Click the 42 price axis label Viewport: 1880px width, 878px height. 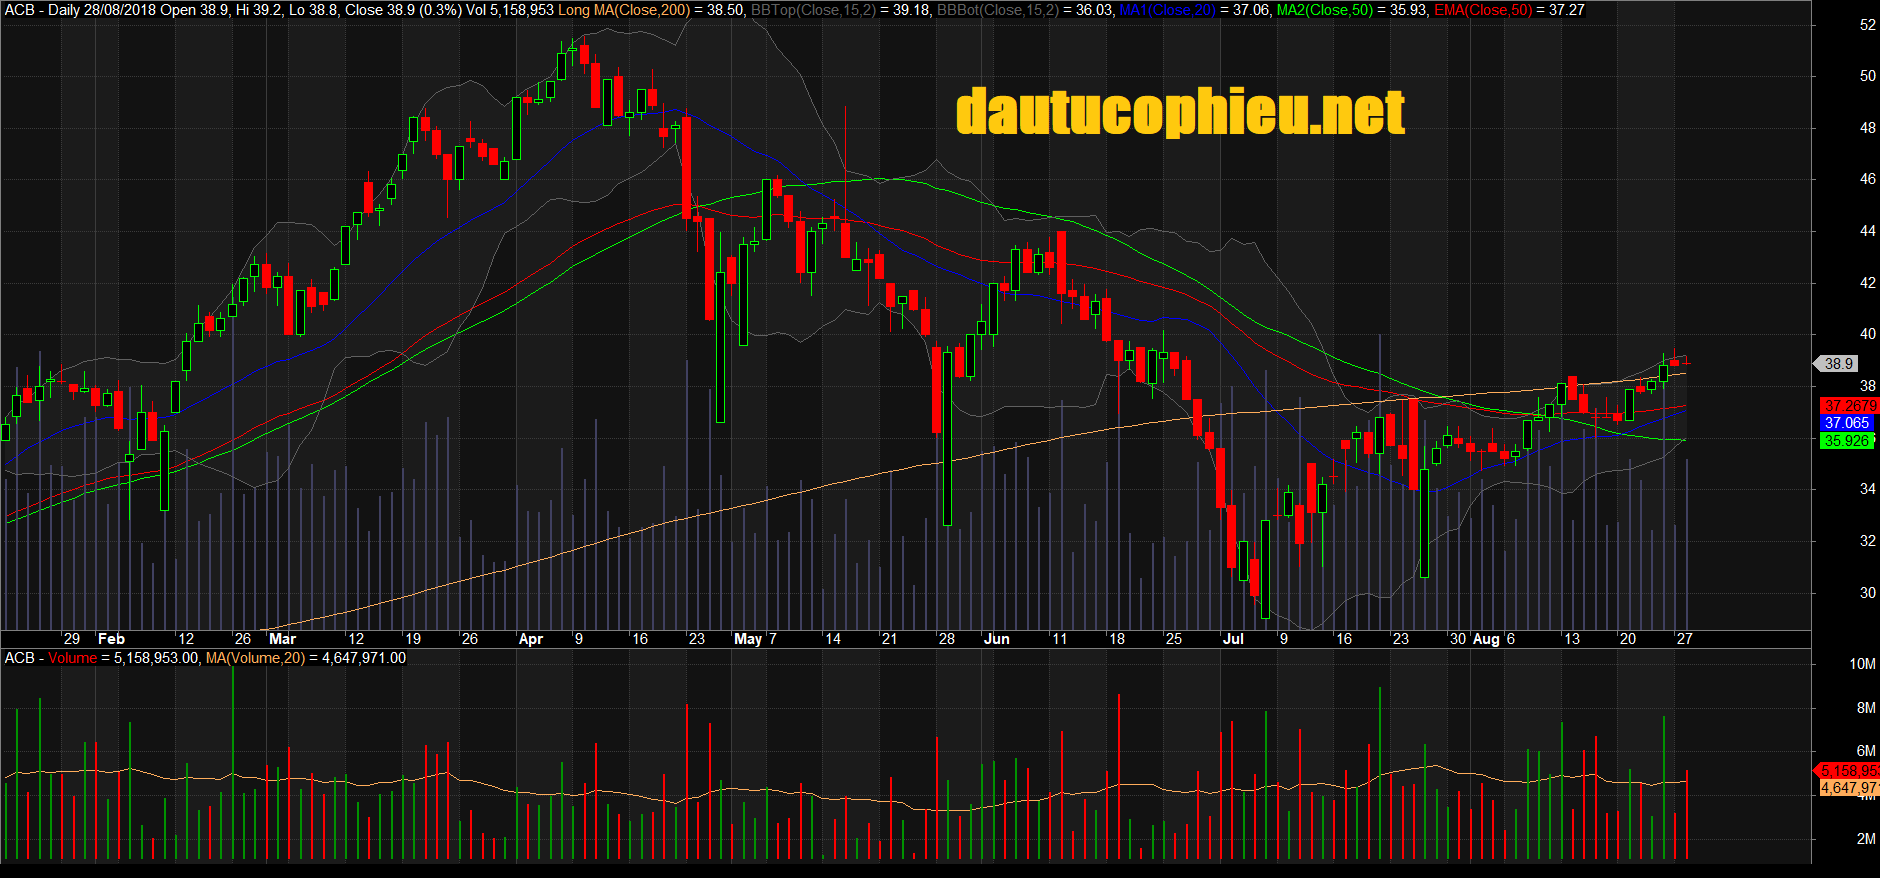coord(1867,283)
